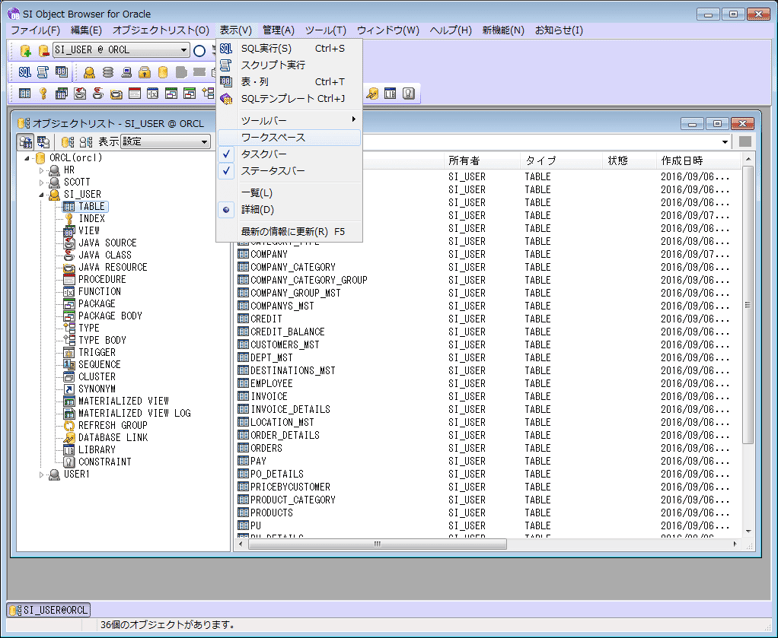Viewport: 778px width, 638px height.
Task: Click the lock icon in second toolbar
Action: click(144, 72)
